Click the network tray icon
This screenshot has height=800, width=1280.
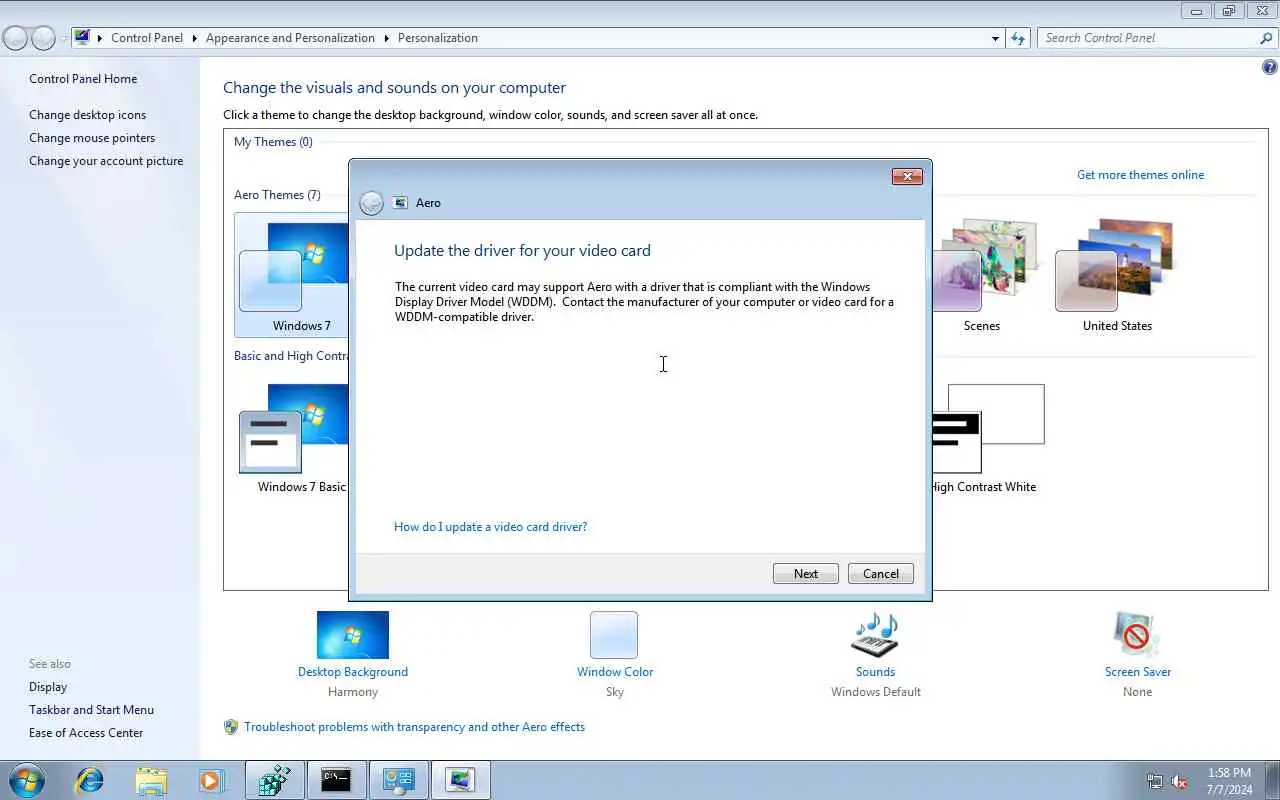coord(1155,781)
